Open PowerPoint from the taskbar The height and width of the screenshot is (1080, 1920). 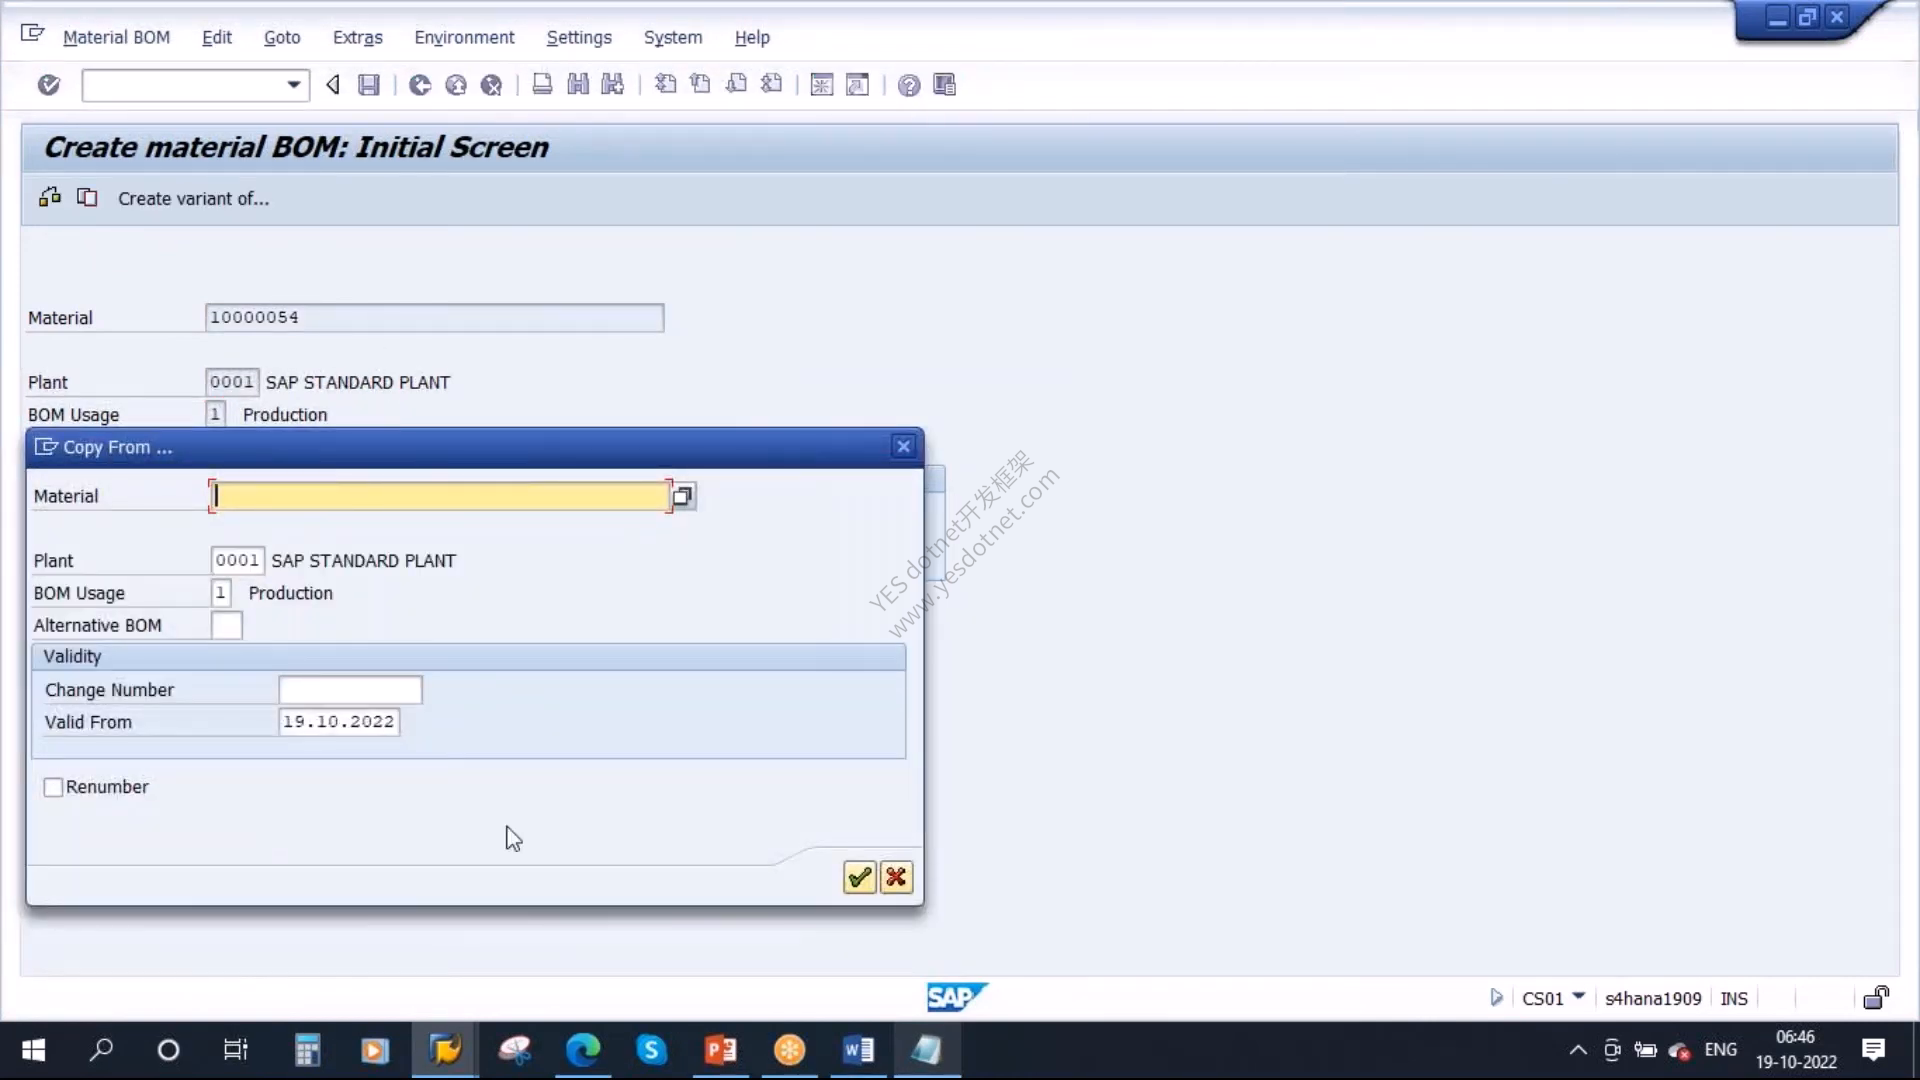[720, 1050]
